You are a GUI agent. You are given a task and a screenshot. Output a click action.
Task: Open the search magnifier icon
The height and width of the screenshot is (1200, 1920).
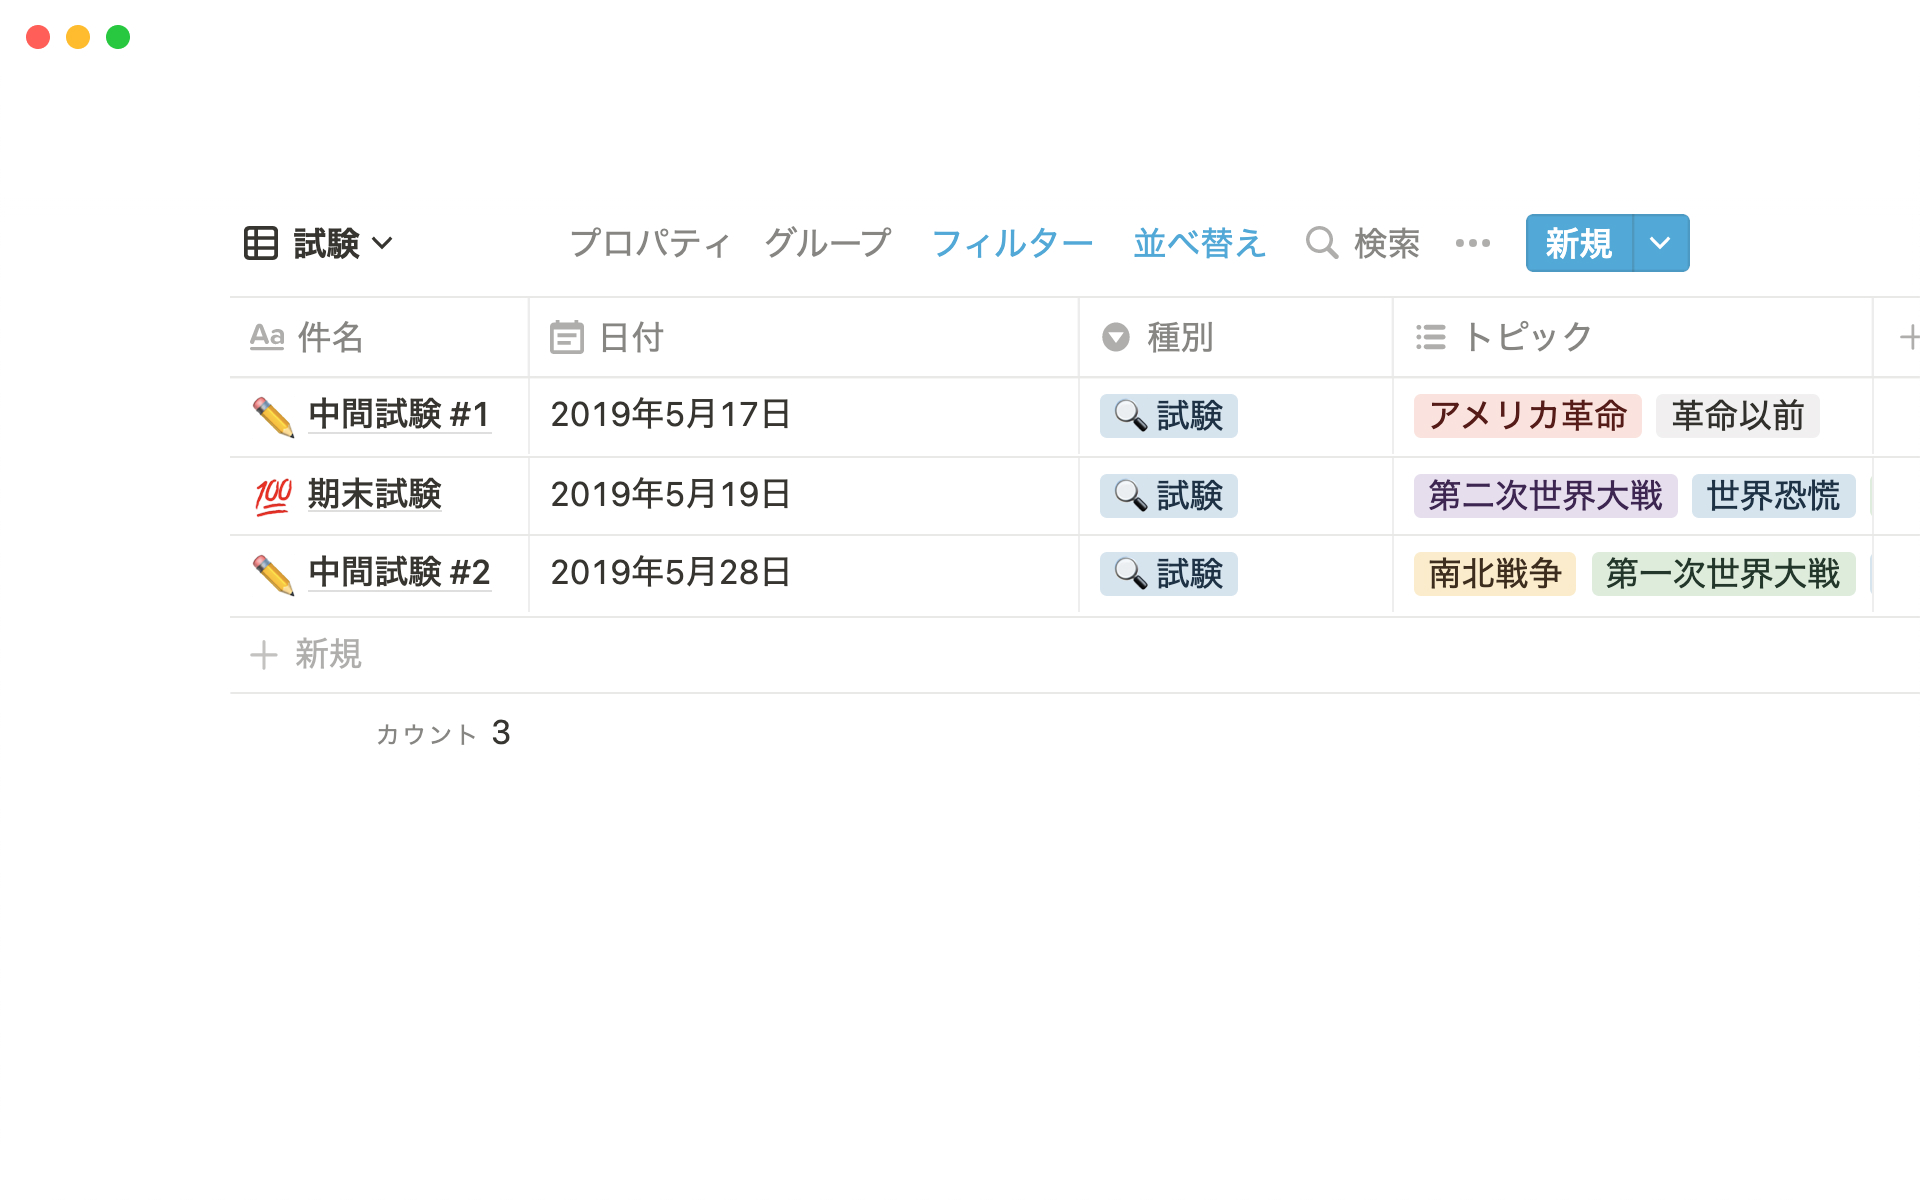1321,243
